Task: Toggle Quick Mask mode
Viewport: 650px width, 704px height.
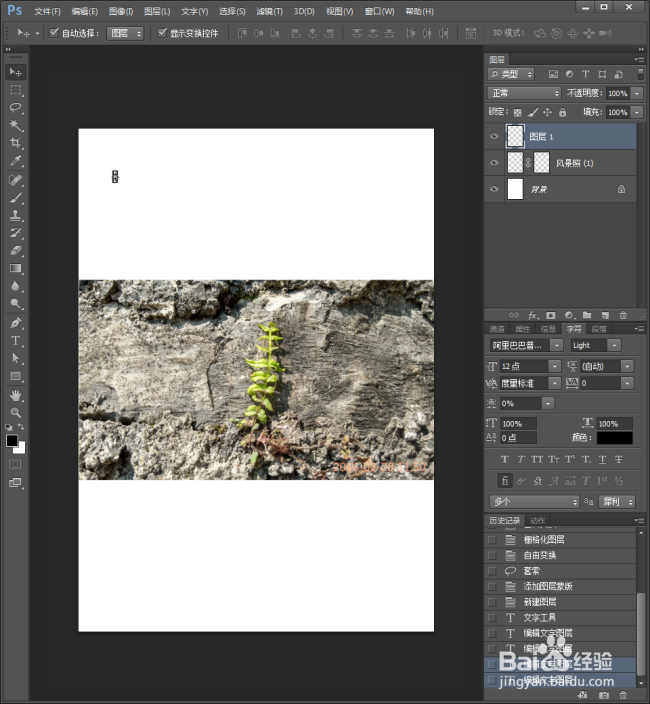Action: [x=15, y=464]
